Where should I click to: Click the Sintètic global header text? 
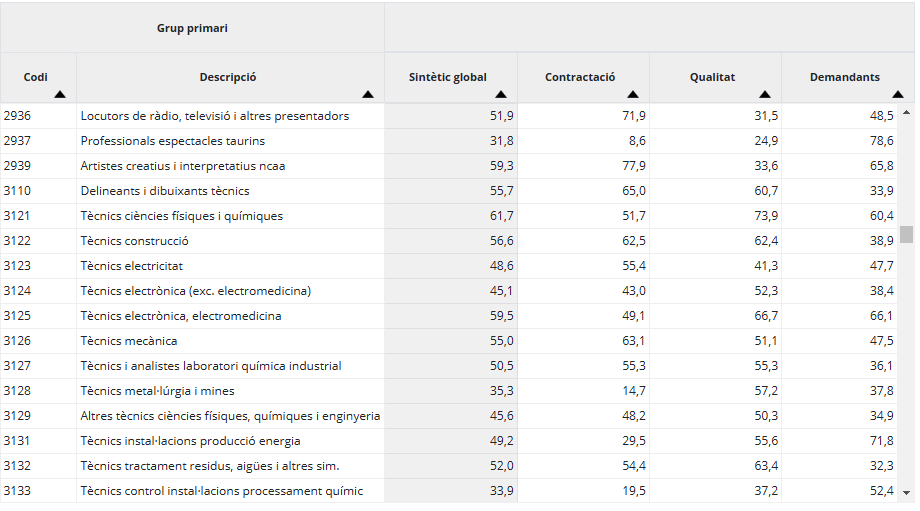coord(448,77)
